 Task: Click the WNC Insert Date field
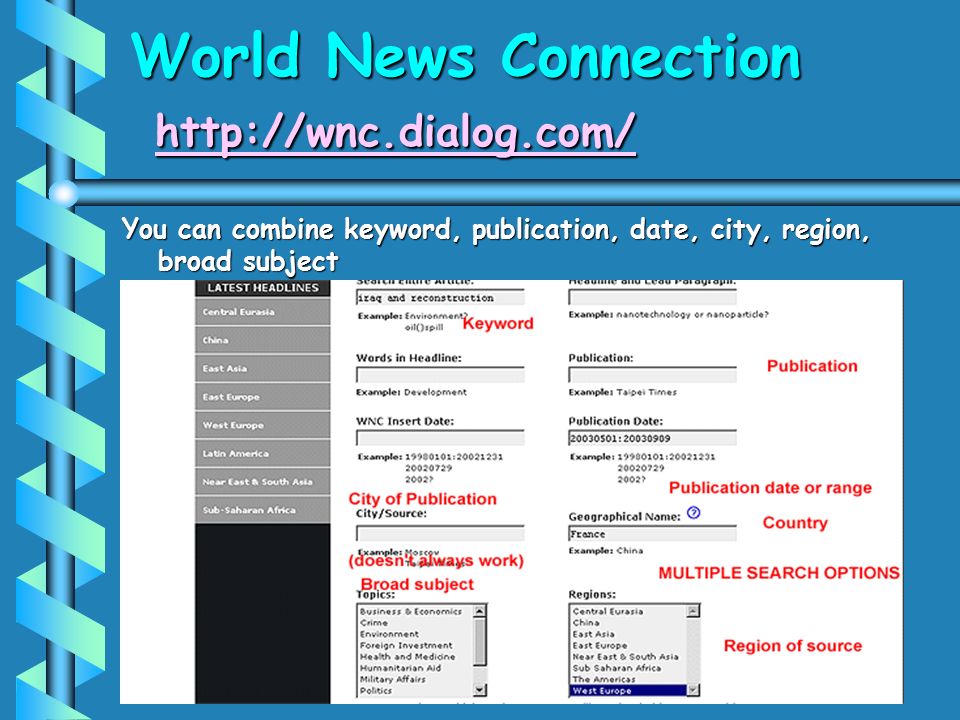click(x=440, y=438)
